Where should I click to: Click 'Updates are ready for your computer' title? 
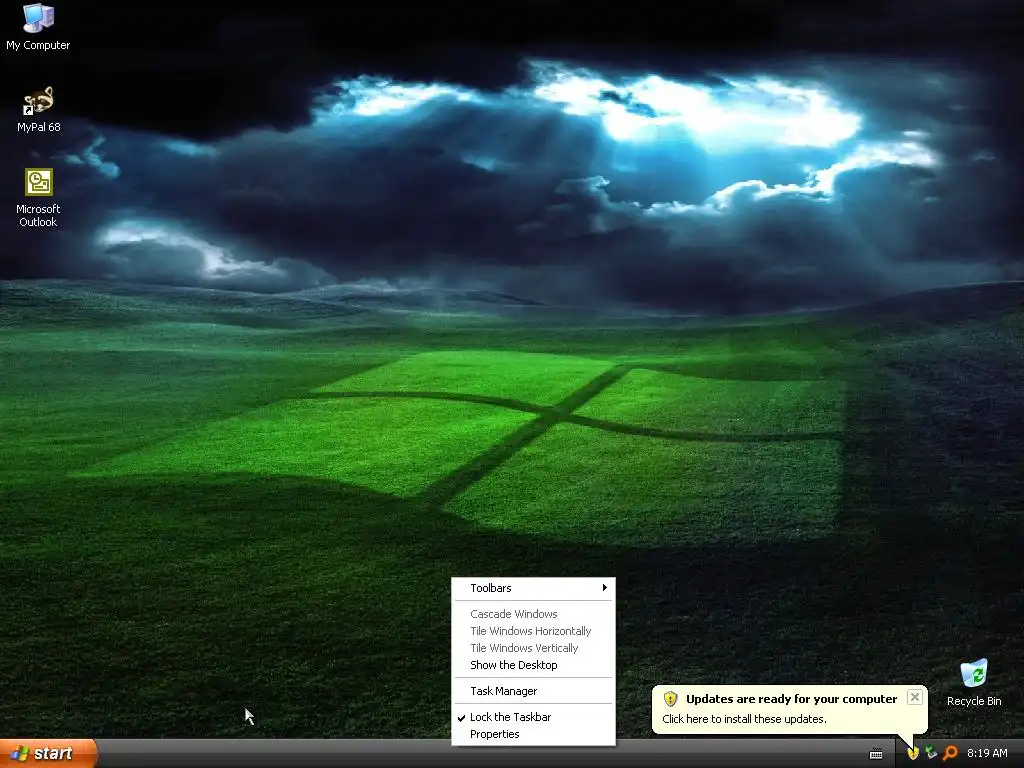(792, 699)
